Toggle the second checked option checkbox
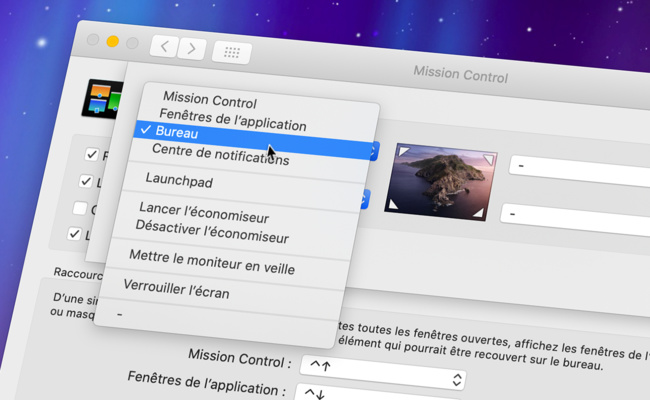Image resolution: width=650 pixels, height=400 pixels. pyautogui.click(x=86, y=181)
